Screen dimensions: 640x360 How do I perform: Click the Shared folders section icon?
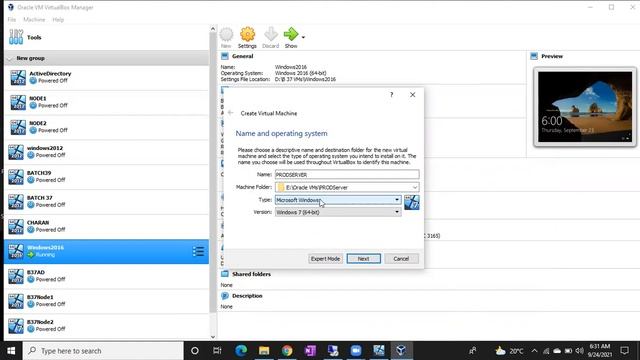(x=225, y=274)
